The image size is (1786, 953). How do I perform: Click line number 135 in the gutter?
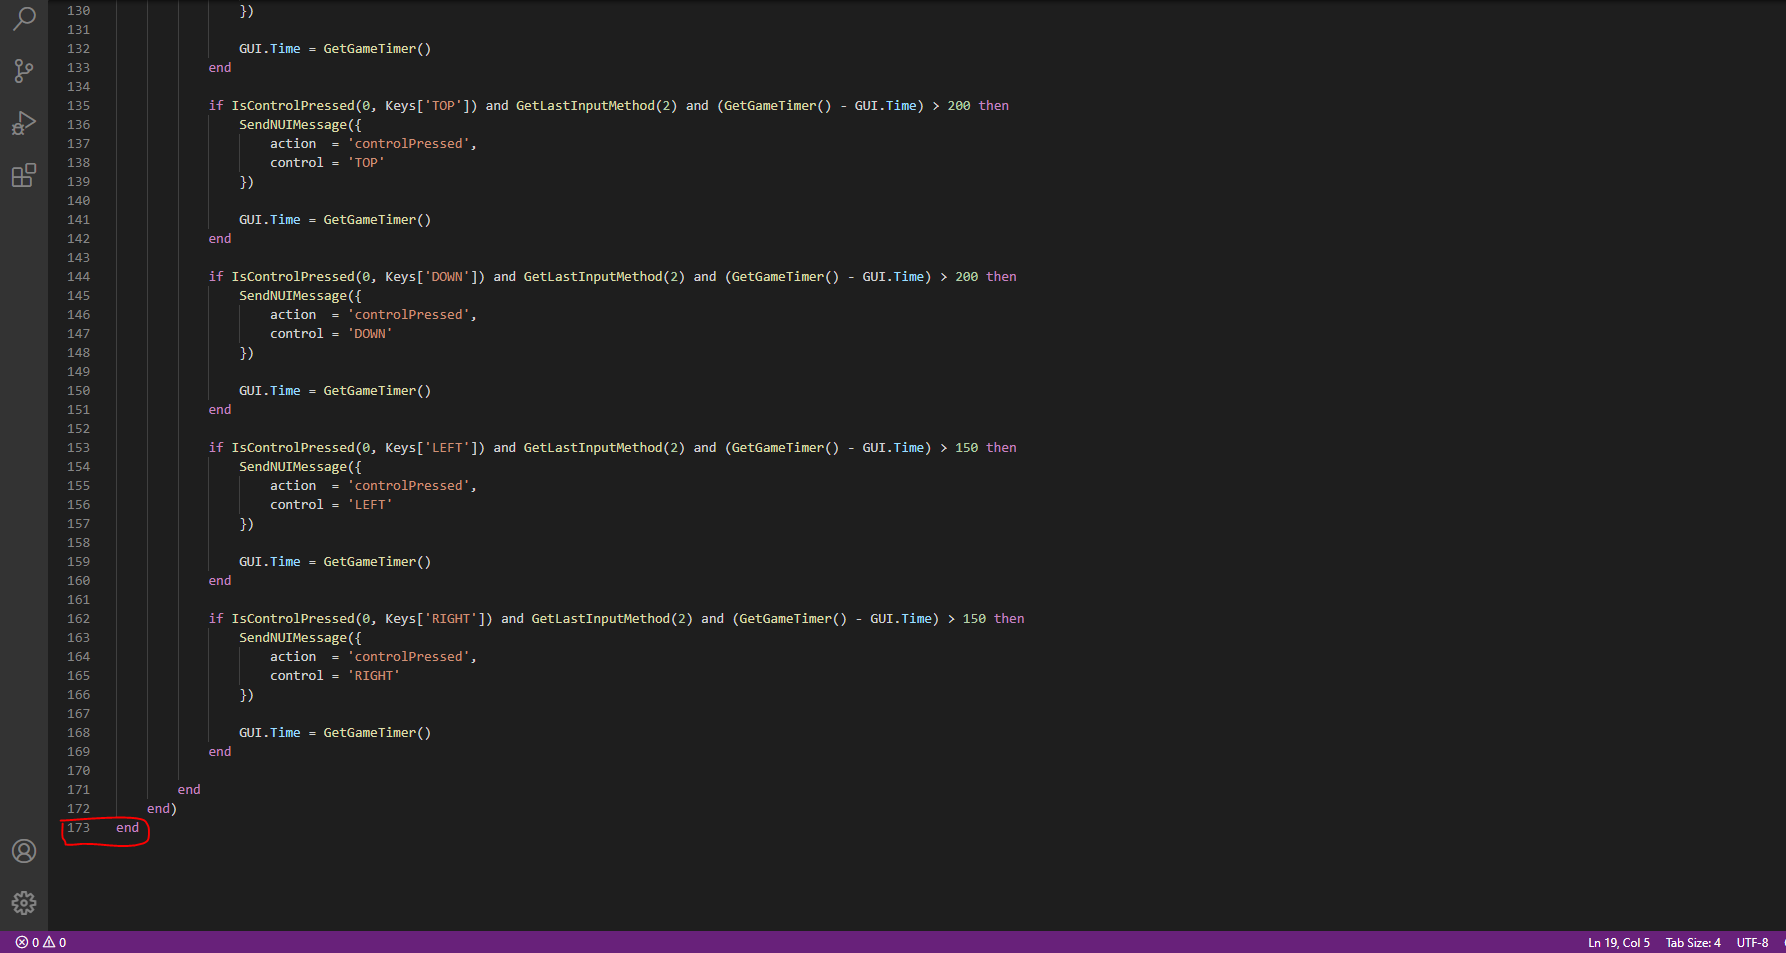[x=78, y=105]
